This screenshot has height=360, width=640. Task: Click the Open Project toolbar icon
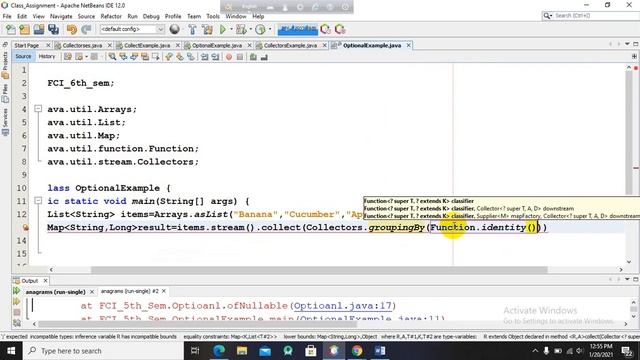click(x=39, y=29)
